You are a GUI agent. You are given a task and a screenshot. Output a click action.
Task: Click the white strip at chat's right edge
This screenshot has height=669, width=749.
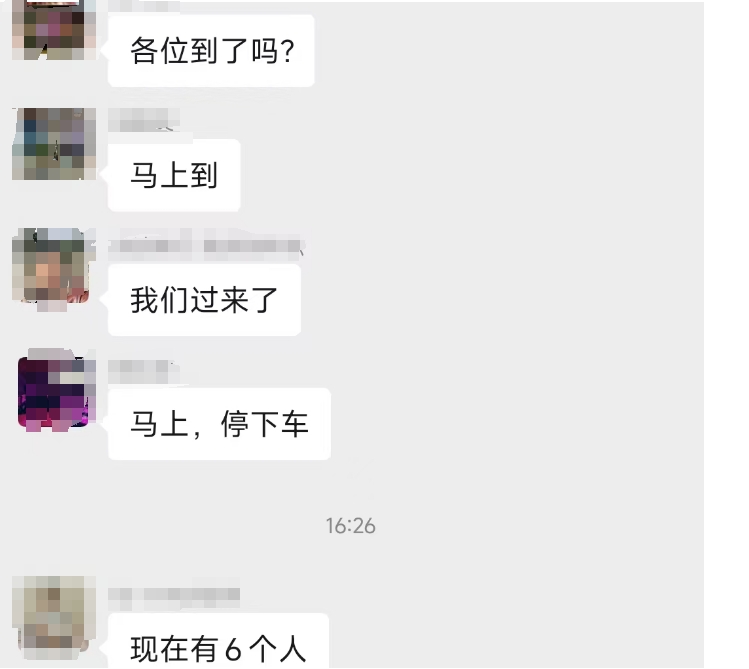(726, 334)
